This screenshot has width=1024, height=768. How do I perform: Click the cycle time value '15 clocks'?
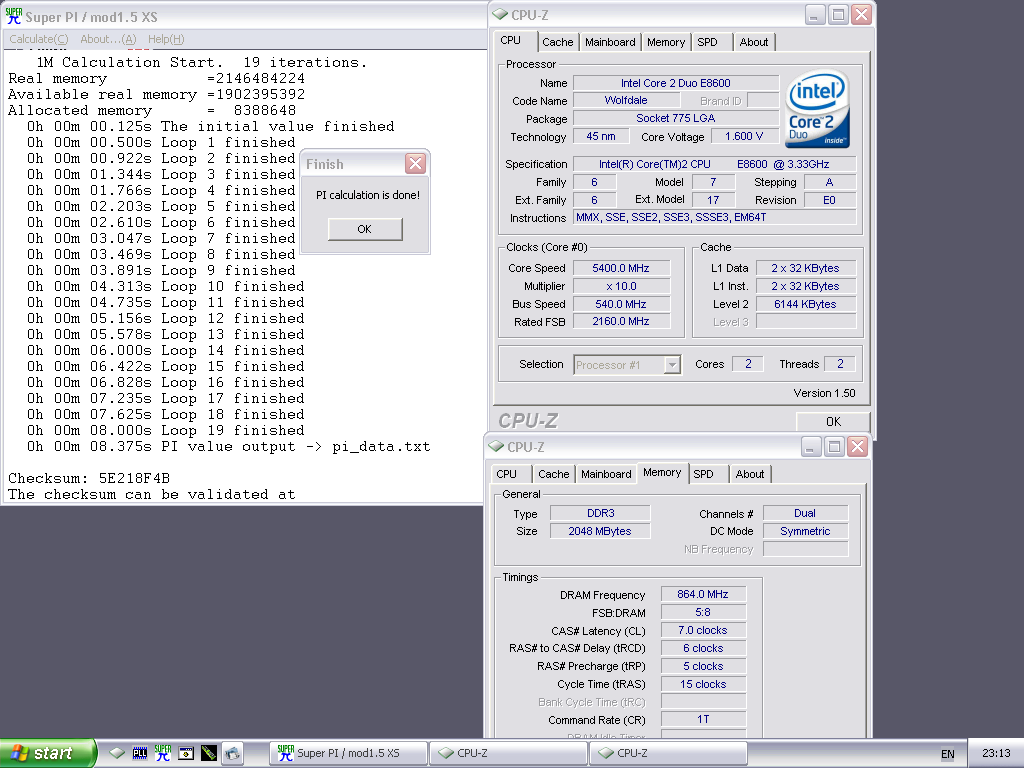703,684
